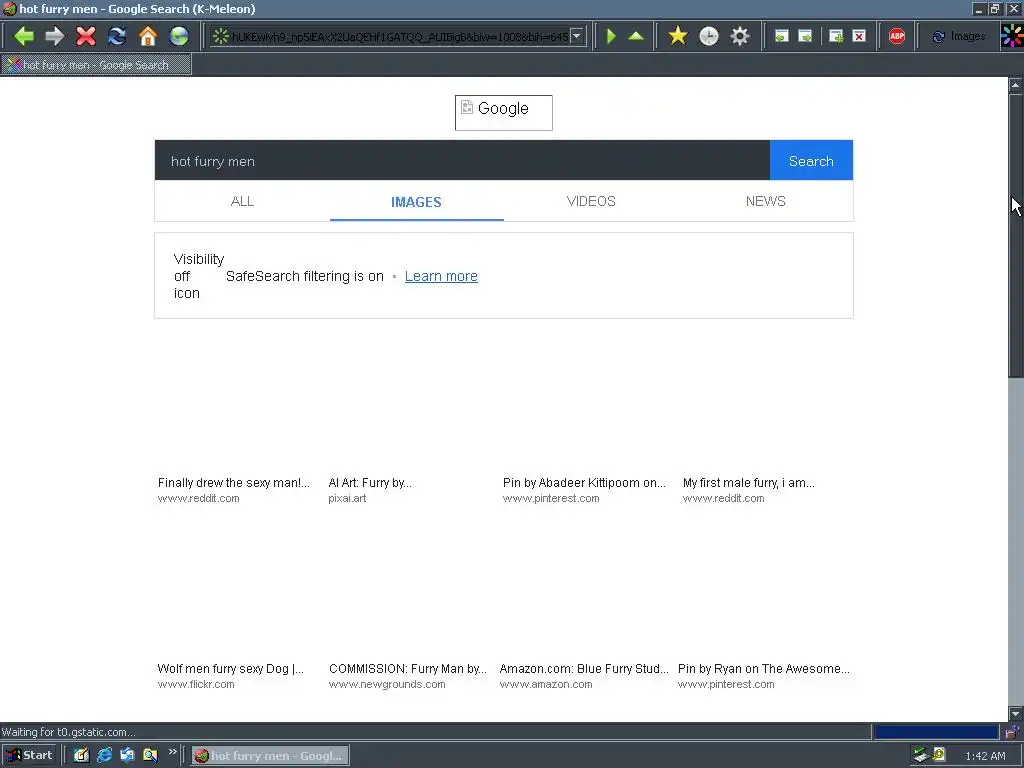Click 'SafeSearch filtering is on' text
This screenshot has width=1024, height=768.
tap(305, 276)
